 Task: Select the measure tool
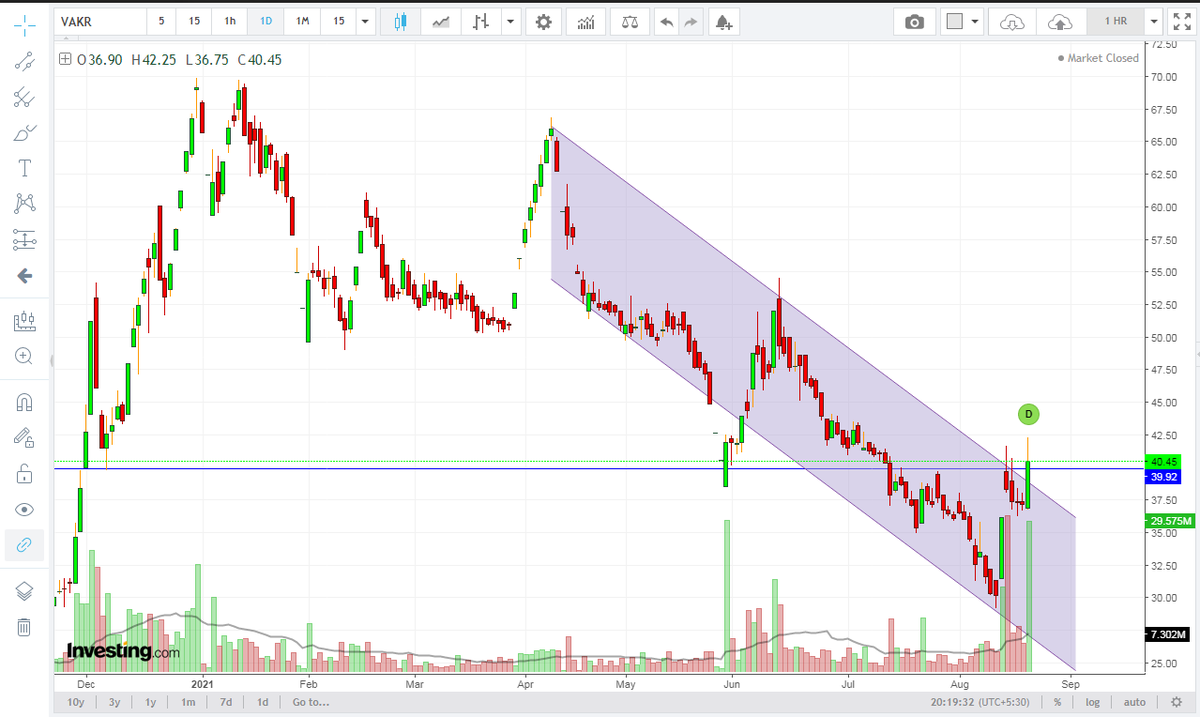click(25, 322)
